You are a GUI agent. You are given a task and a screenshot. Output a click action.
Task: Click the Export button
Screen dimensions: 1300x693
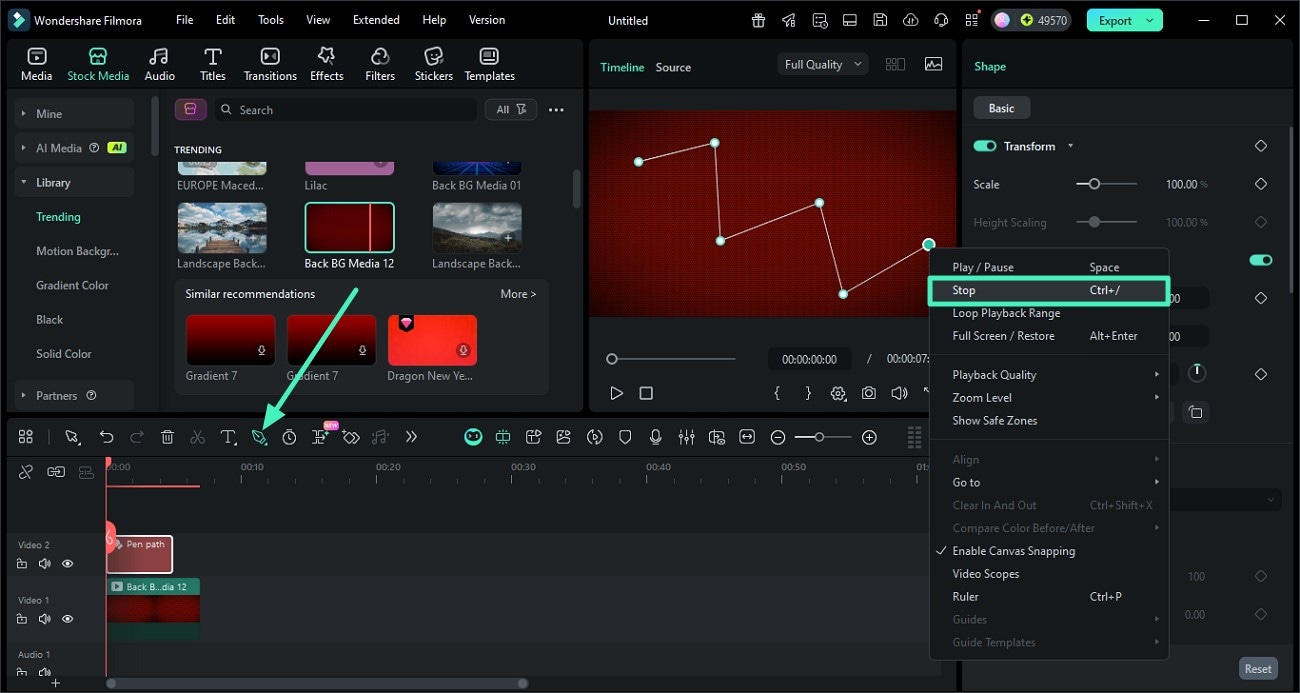pos(1114,20)
